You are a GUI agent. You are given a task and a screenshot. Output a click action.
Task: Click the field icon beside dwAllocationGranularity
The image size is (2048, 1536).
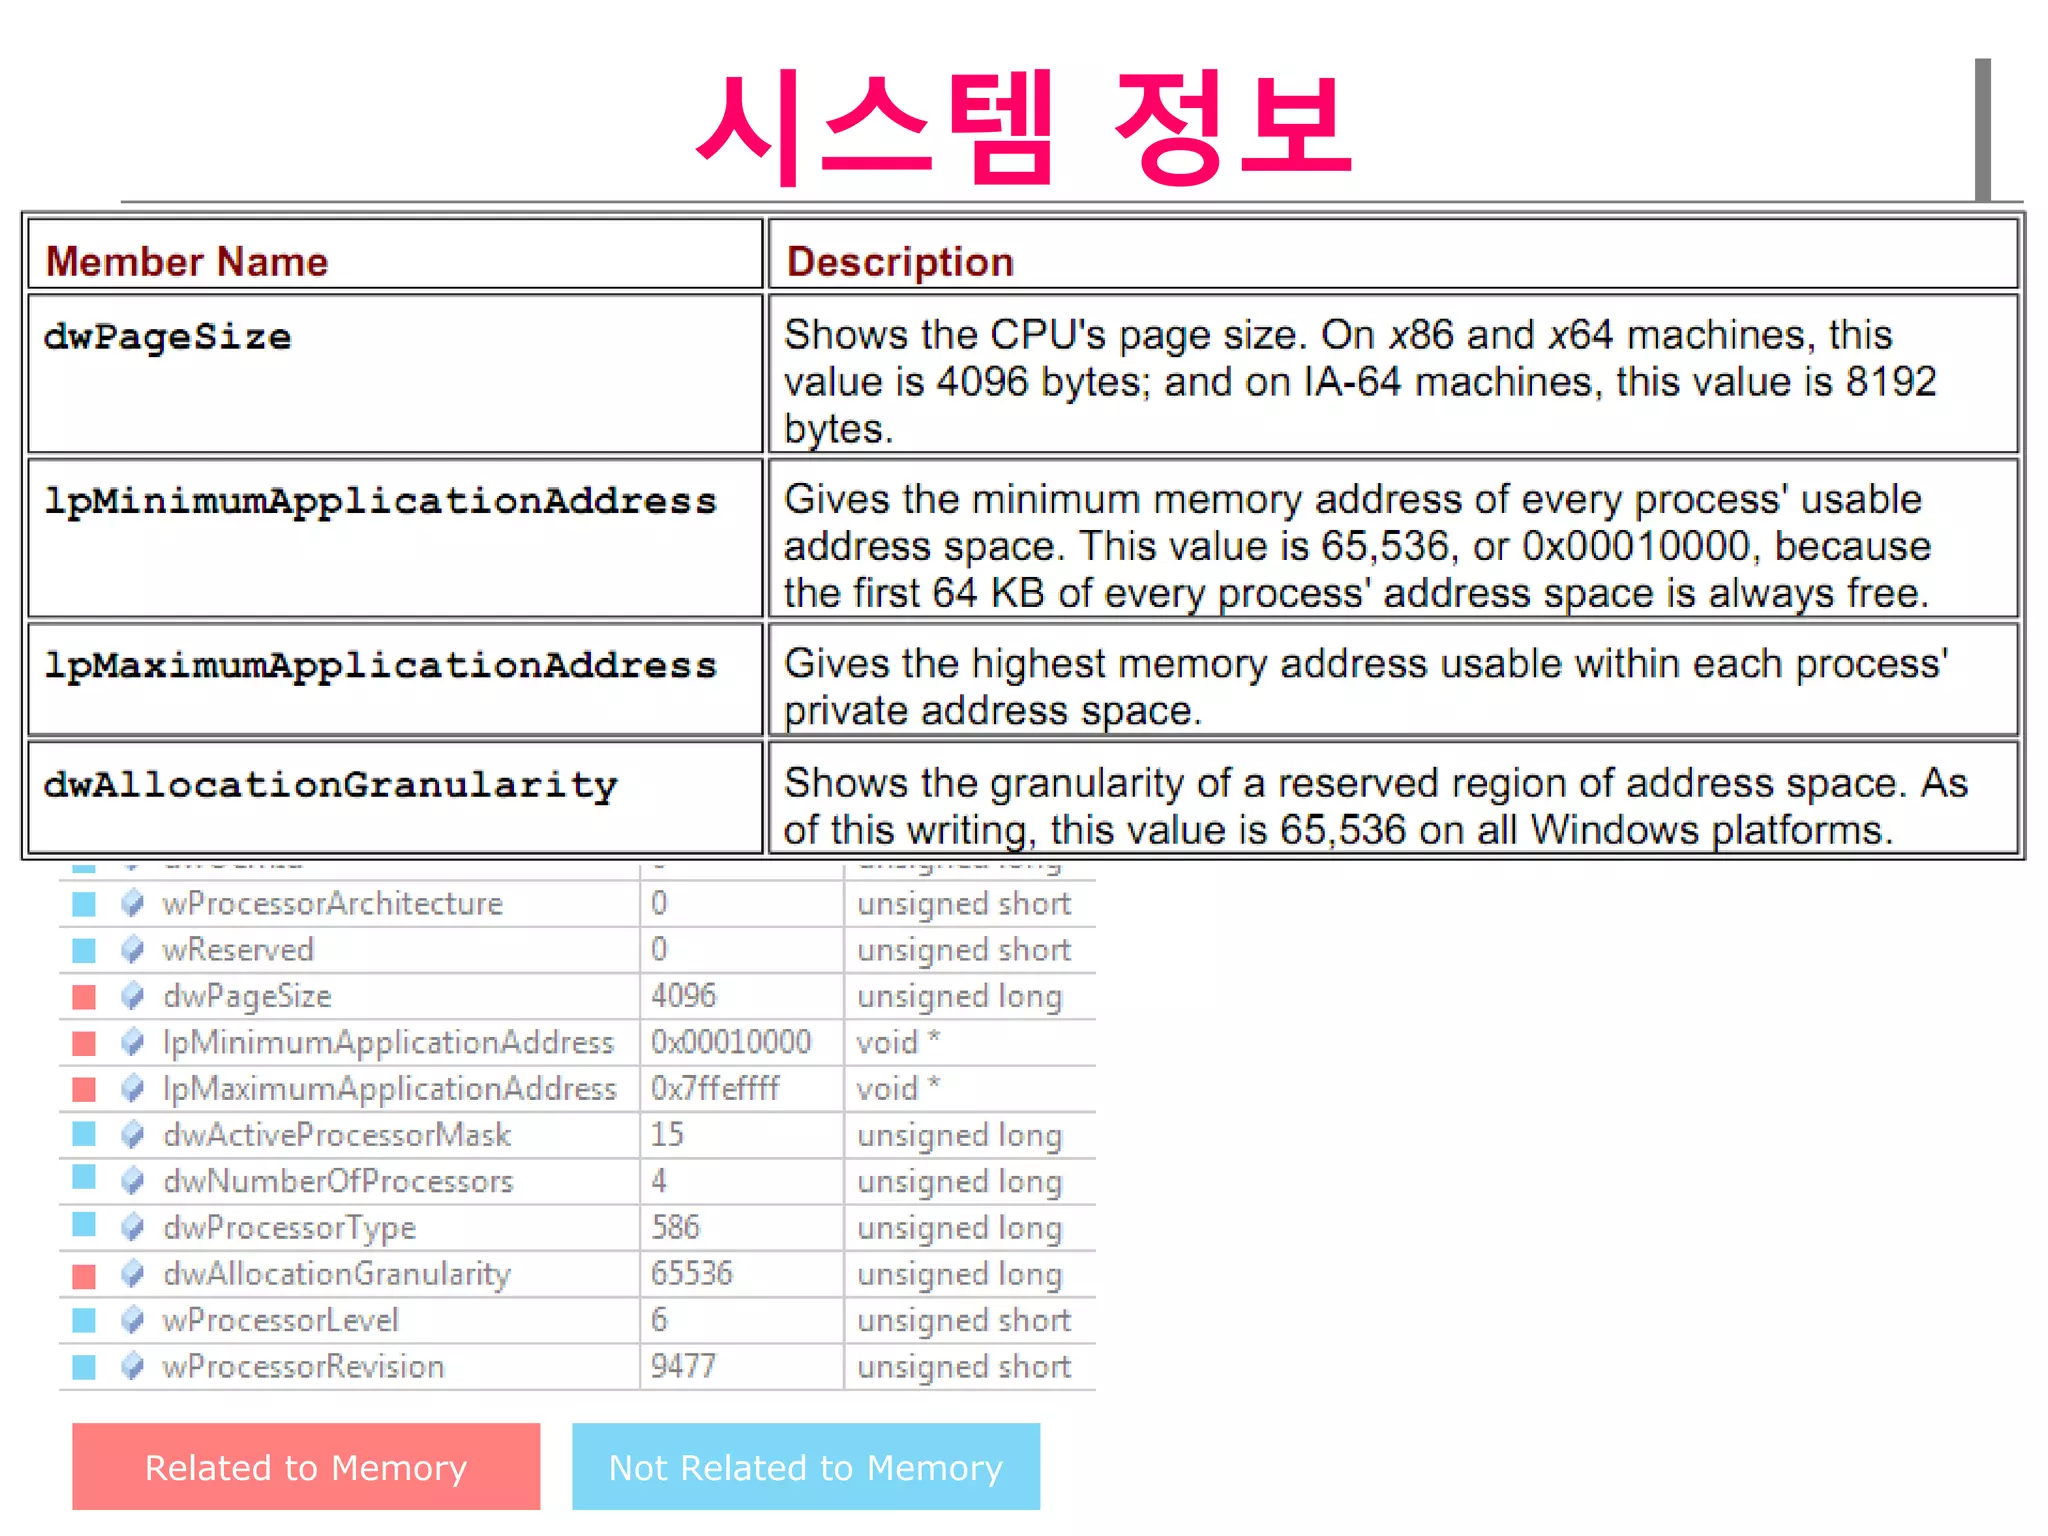coord(132,1274)
